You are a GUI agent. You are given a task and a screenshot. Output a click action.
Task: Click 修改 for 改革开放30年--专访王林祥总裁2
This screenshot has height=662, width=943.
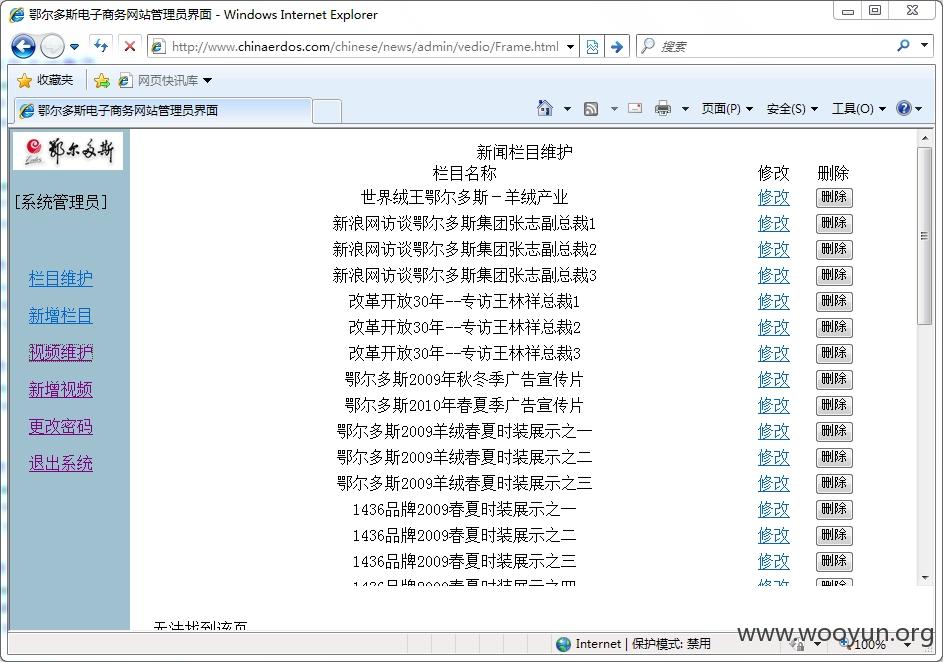pos(773,327)
